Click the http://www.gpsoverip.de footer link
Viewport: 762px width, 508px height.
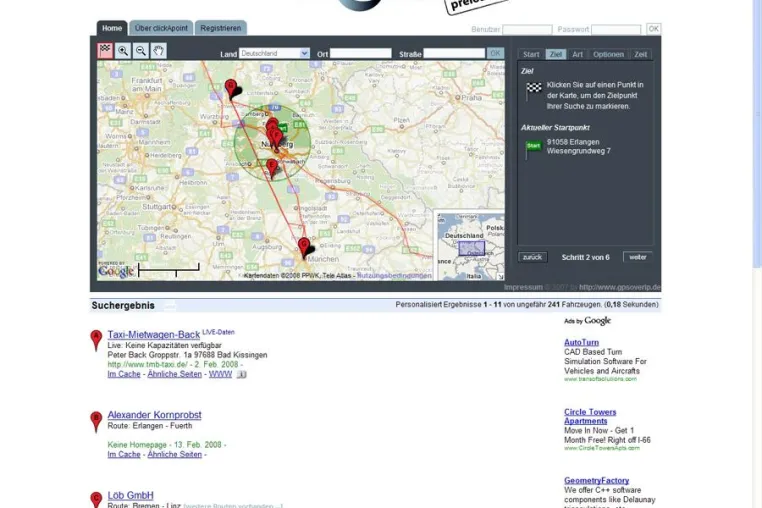pos(620,287)
